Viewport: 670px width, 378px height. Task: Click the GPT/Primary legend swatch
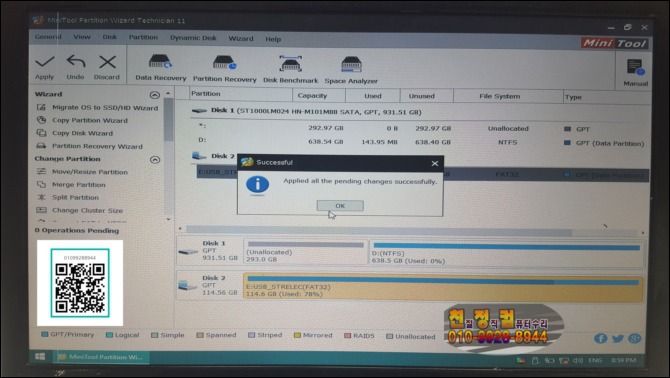[44, 334]
